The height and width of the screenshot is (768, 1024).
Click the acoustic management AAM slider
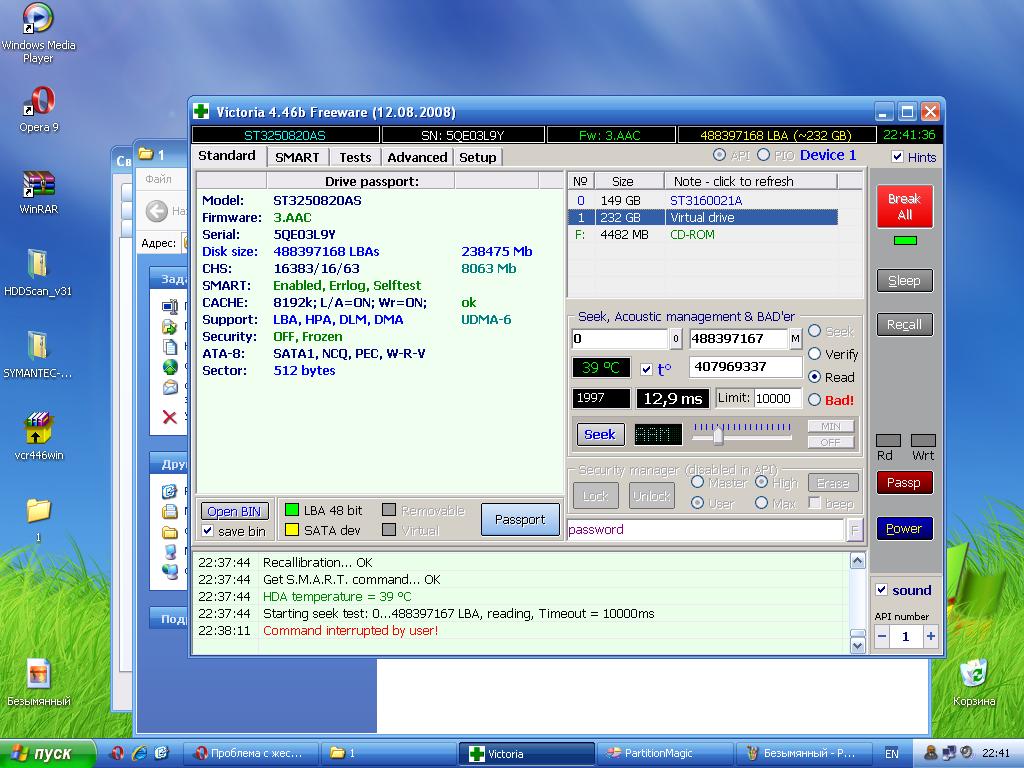click(717, 435)
